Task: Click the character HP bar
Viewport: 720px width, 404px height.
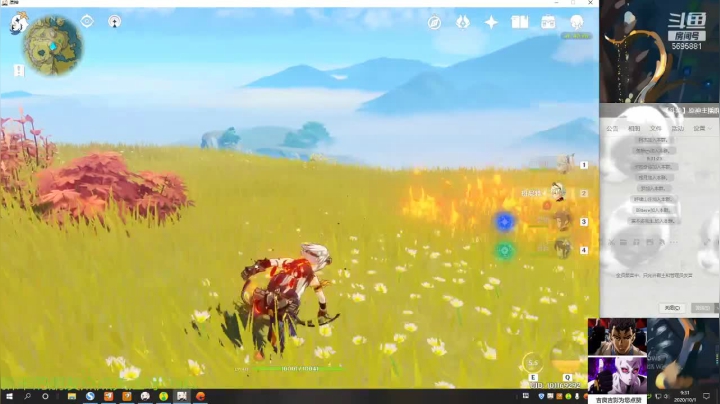Action: point(298,369)
